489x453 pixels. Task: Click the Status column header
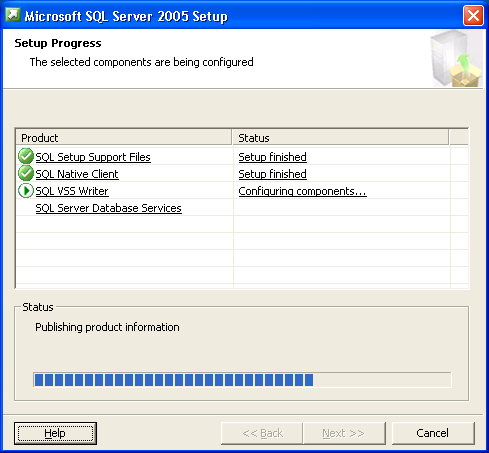340,138
